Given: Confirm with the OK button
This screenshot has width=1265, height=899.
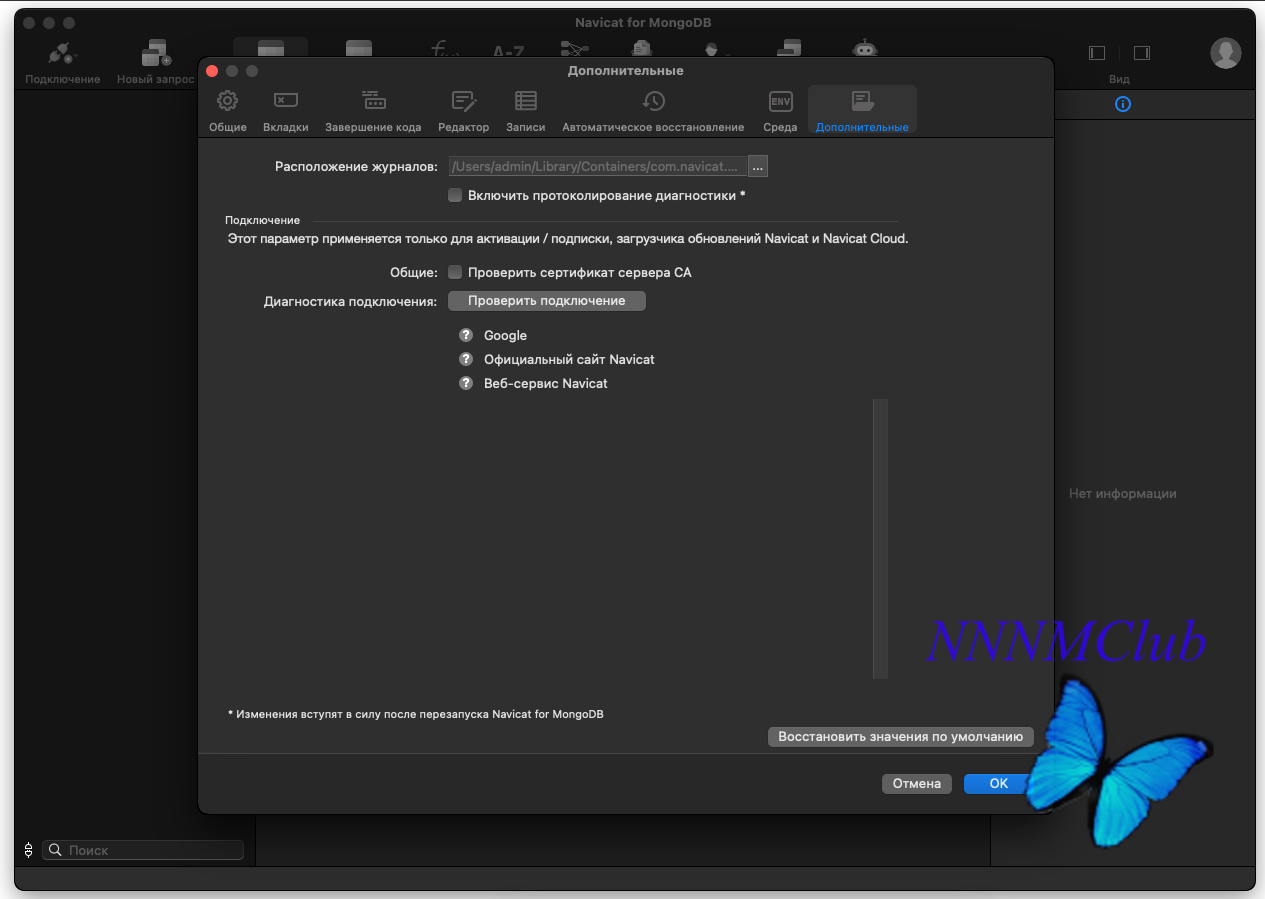Looking at the screenshot, I should coord(998,784).
